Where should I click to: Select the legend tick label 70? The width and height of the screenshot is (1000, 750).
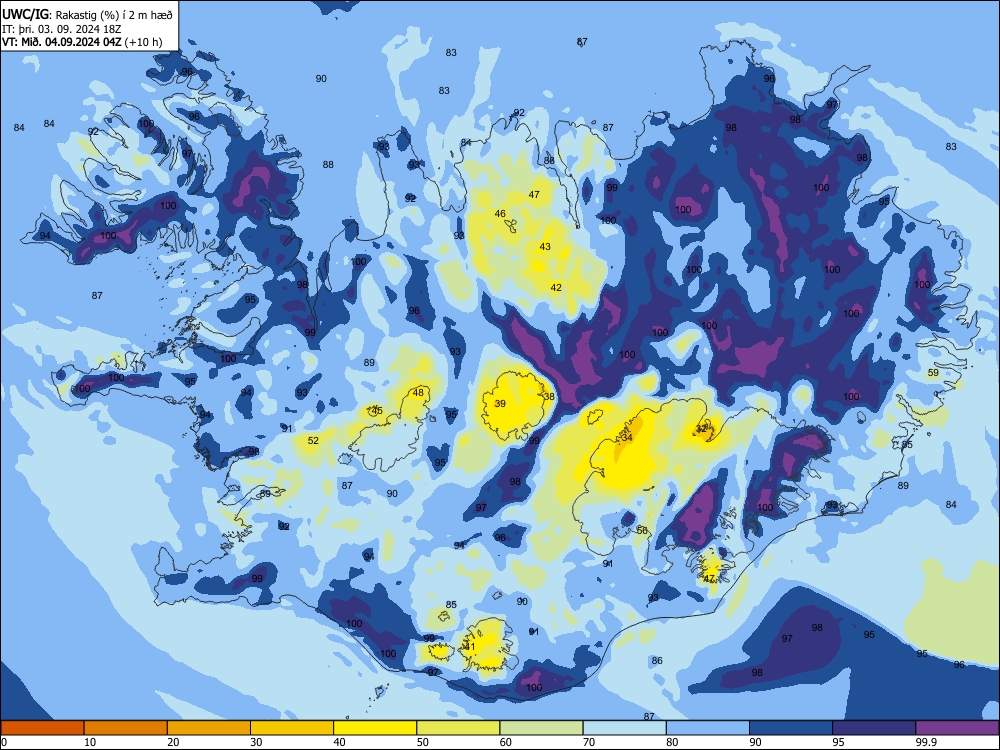589,742
